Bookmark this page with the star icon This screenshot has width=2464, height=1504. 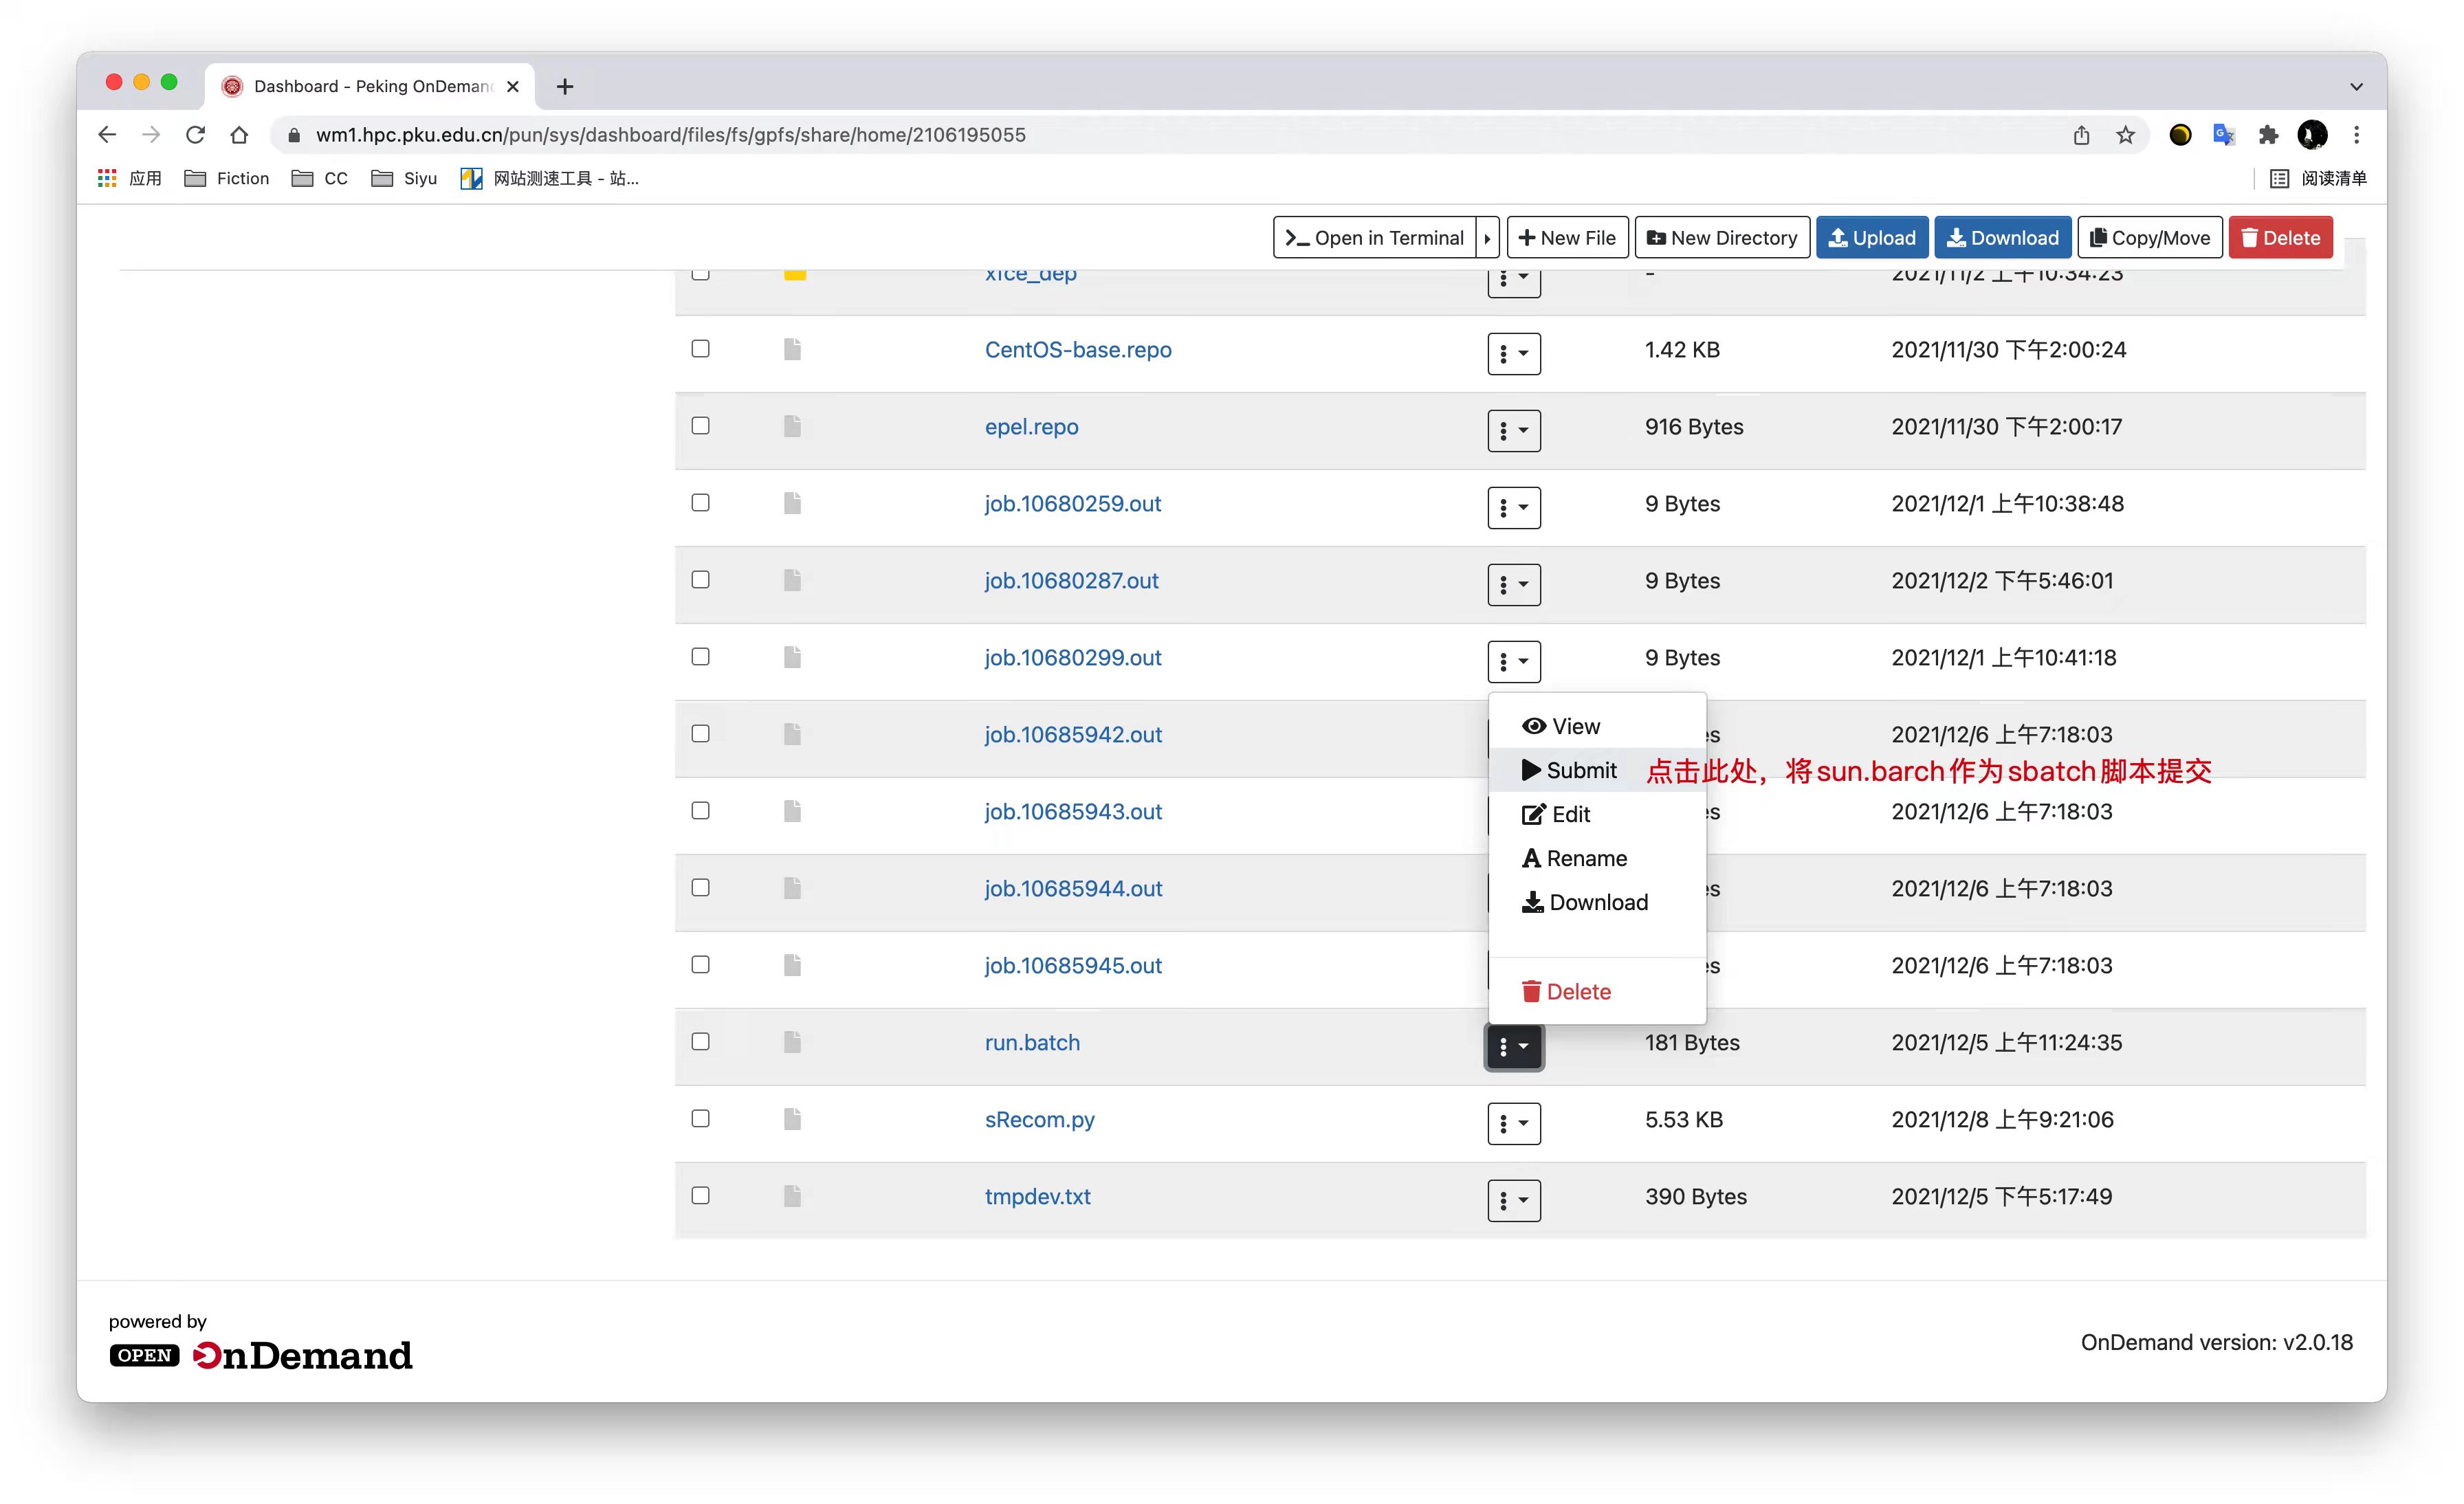(2126, 135)
